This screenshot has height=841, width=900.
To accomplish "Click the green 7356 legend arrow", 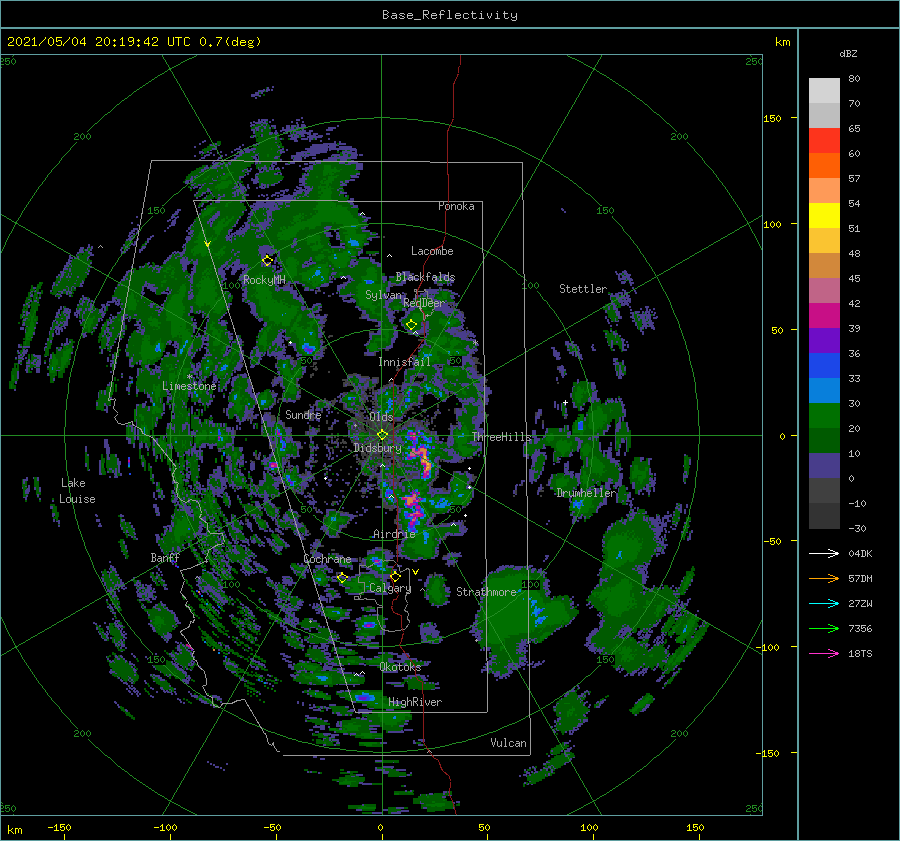I will (824, 629).
